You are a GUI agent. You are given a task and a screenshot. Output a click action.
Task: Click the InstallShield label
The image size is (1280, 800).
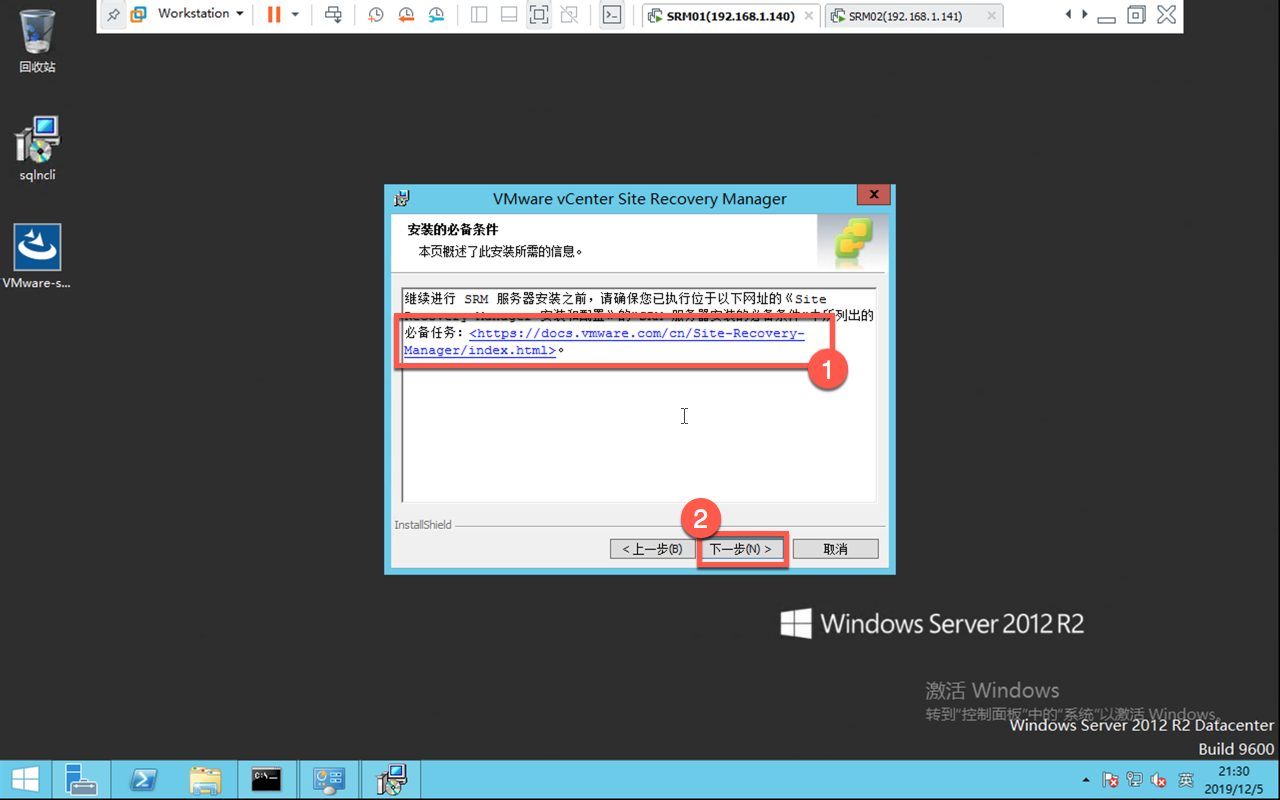coord(423,524)
